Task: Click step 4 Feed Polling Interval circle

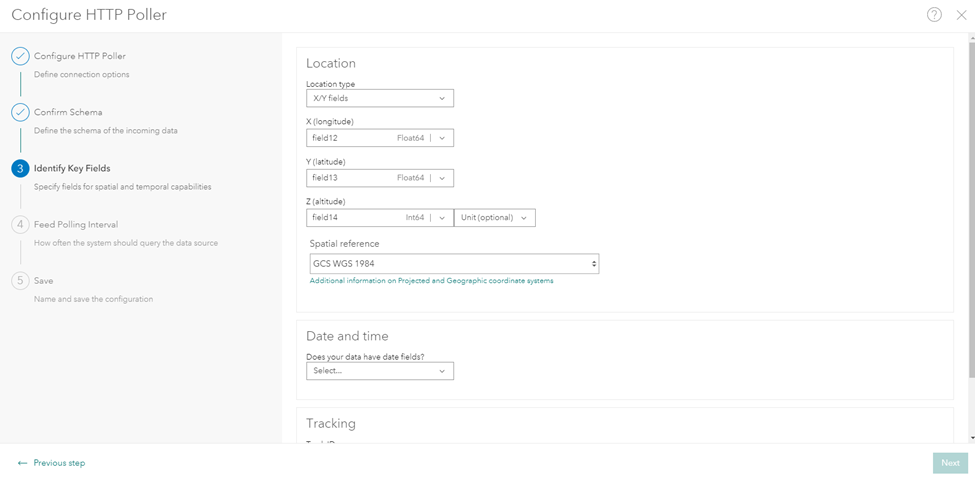Action: 20,224
